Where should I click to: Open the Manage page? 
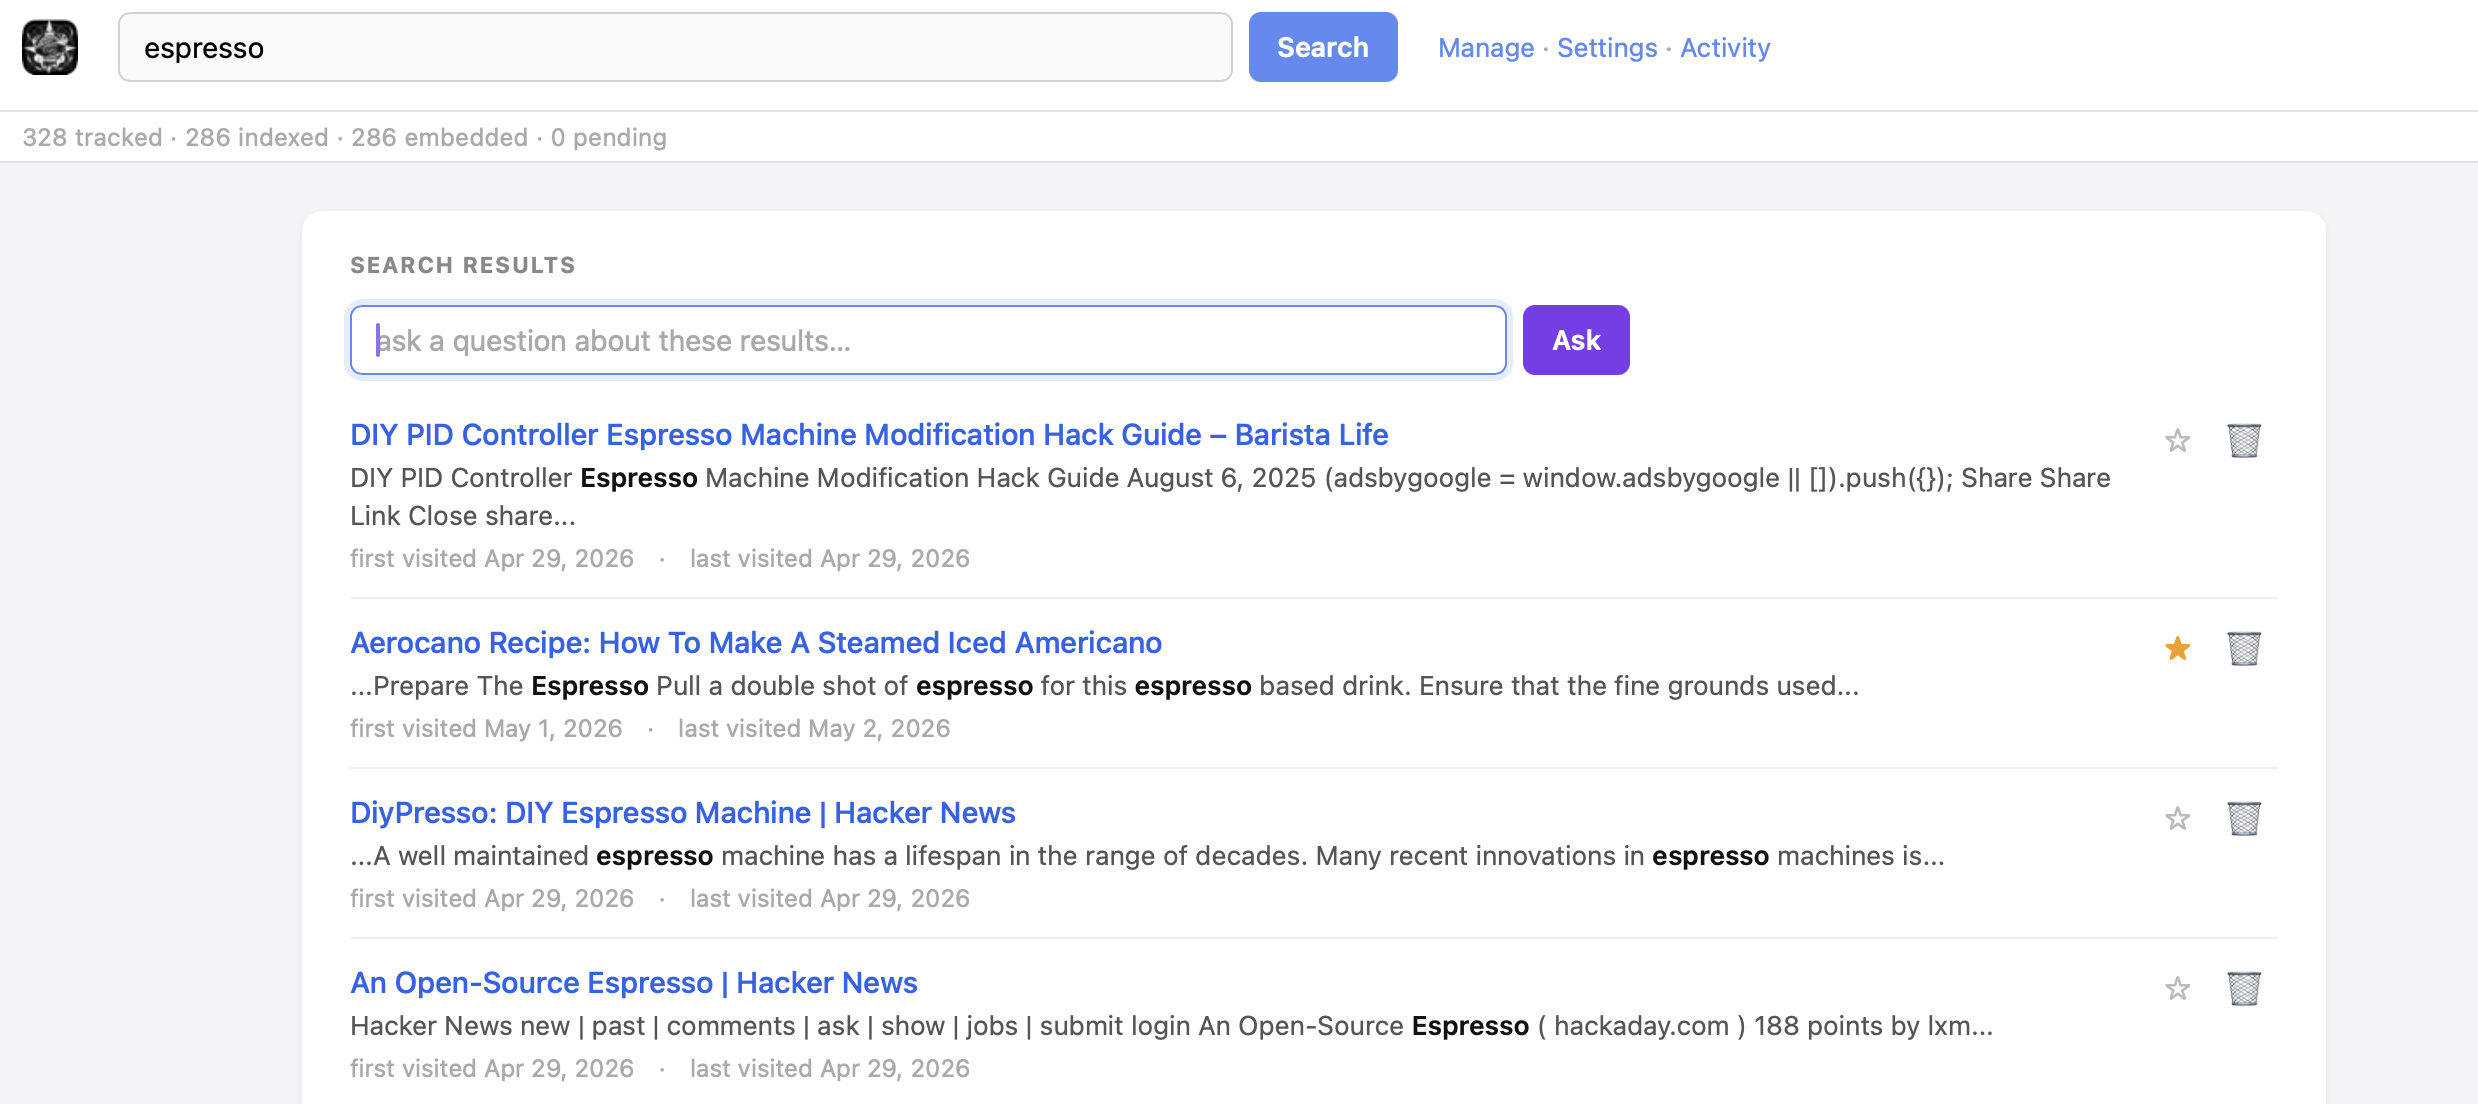1486,48
